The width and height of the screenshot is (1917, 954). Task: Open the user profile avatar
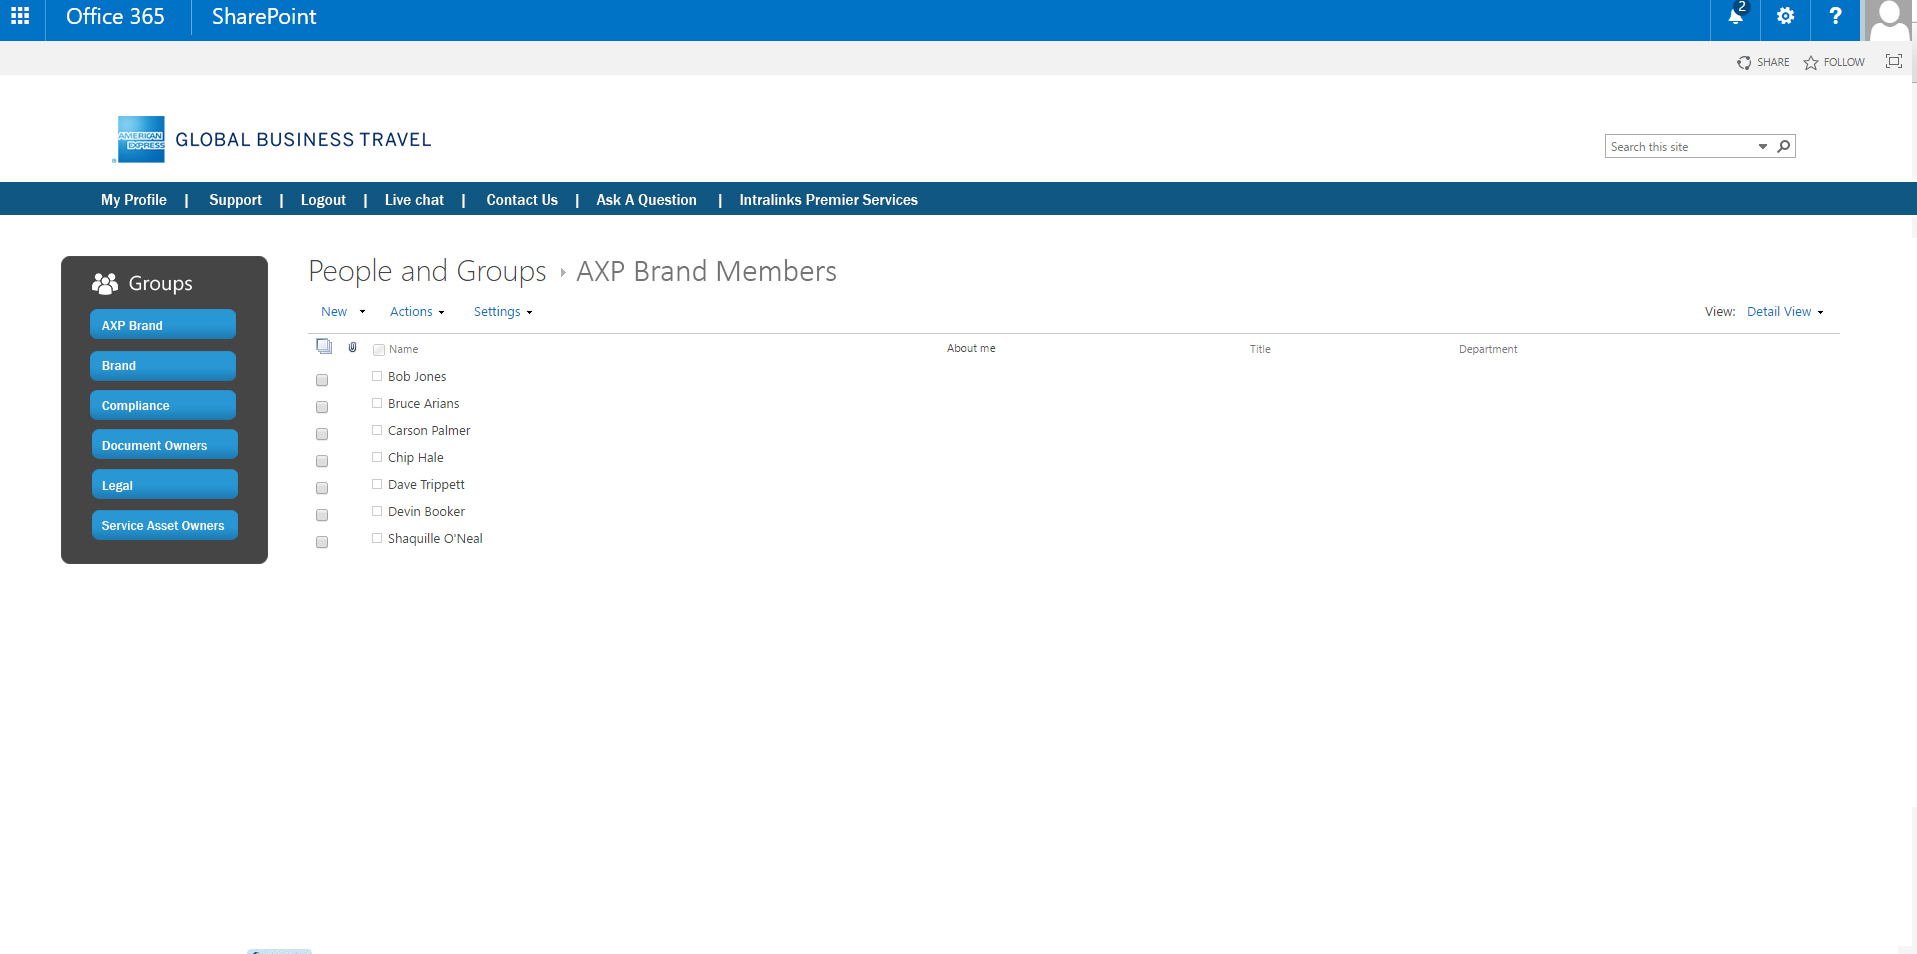point(1889,19)
